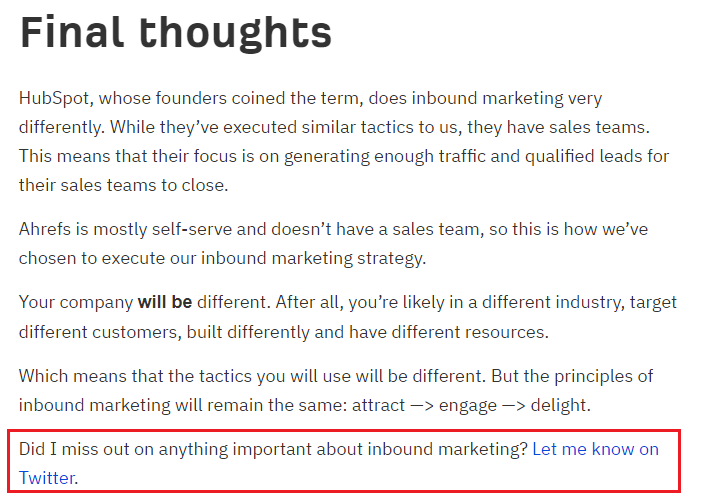
Task: Click the phrase "different customers"
Action: (x=89, y=329)
